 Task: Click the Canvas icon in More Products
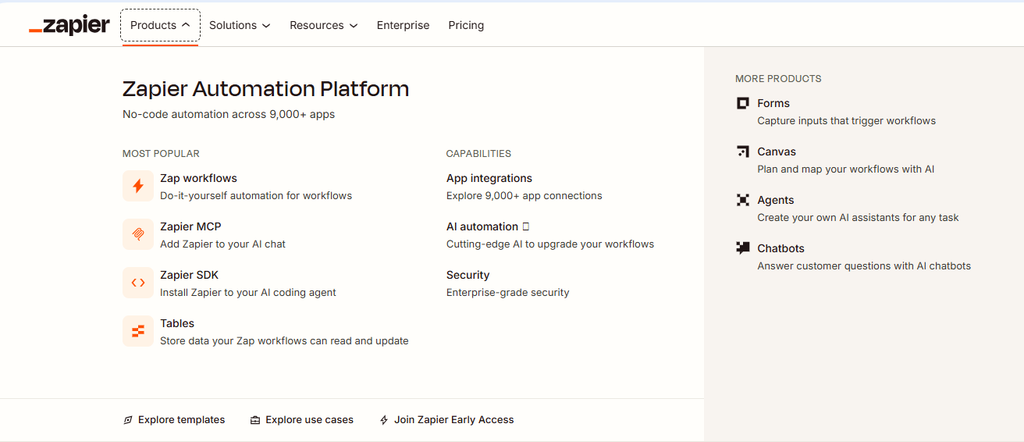pyautogui.click(x=743, y=151)
